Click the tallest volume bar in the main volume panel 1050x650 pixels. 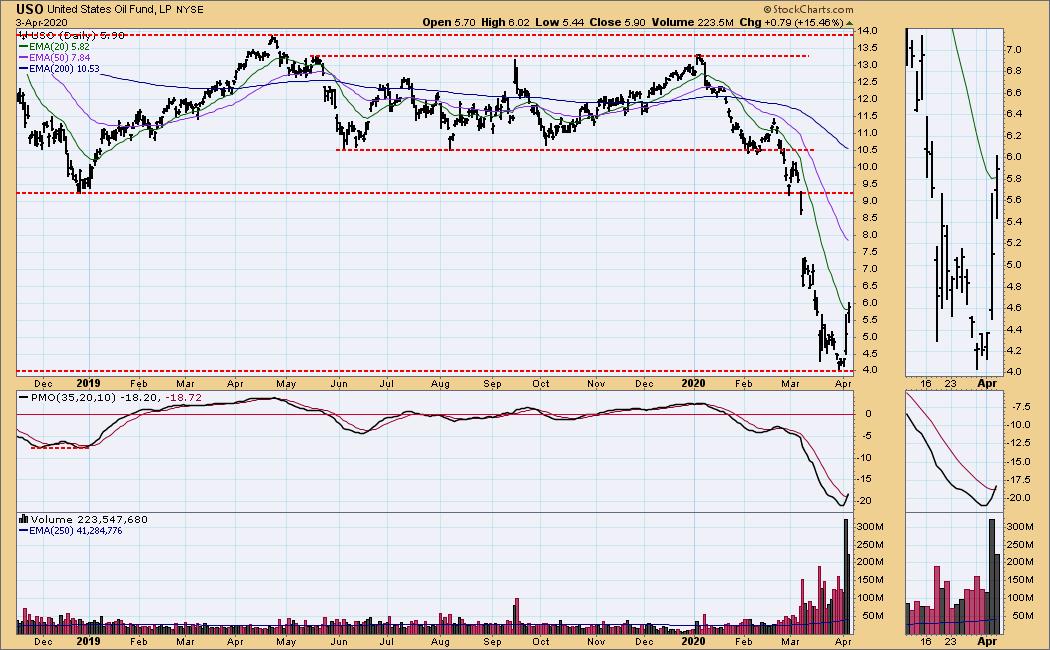845,576
